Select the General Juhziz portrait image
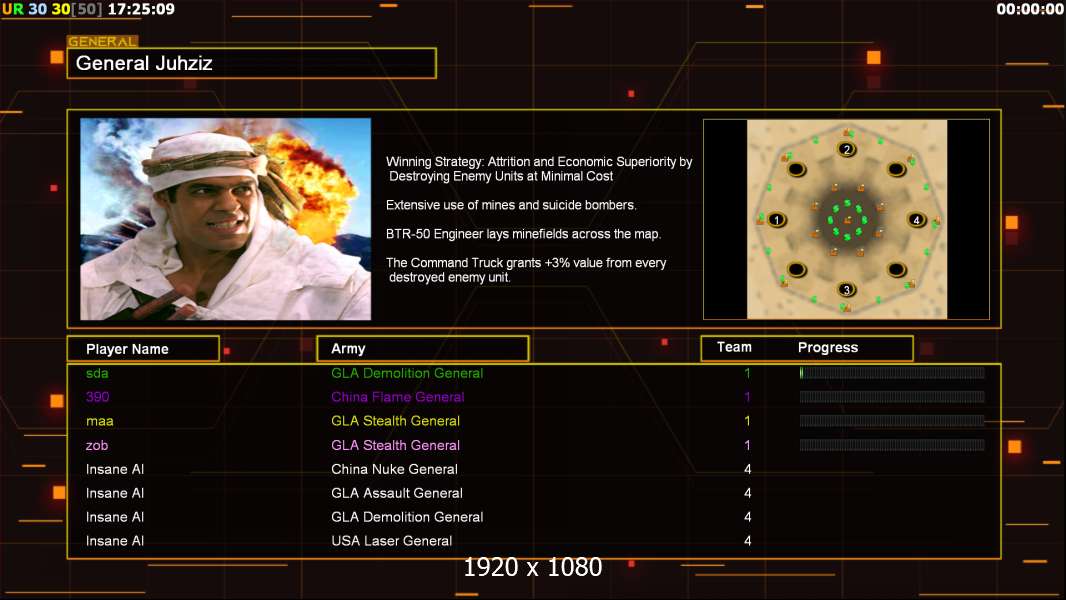This screenshot has height=600, width=1066. [226, 219]
